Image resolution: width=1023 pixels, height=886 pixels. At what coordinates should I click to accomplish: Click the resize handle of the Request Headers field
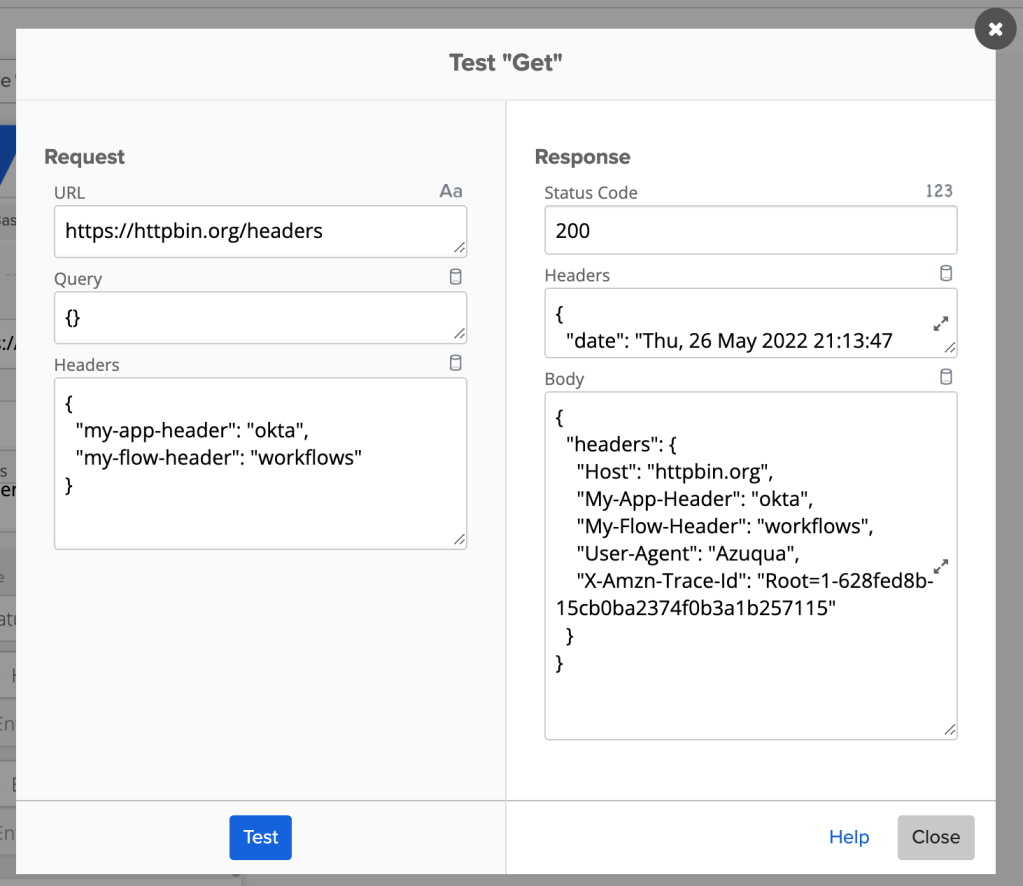[459, 540]
